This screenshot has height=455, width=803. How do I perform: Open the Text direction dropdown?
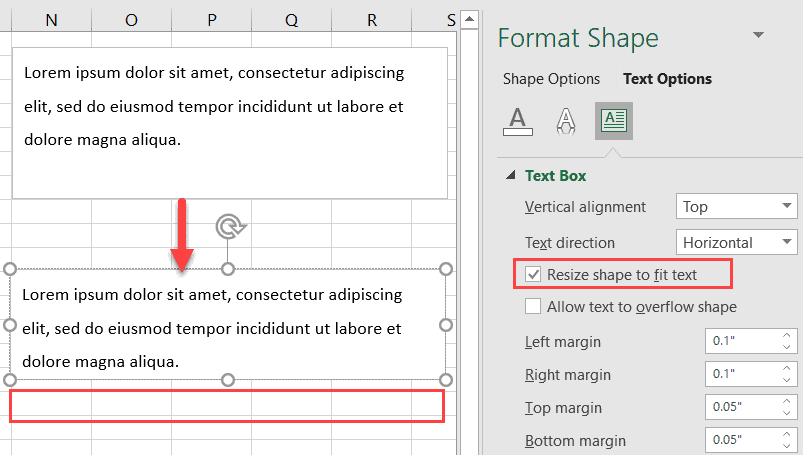point(736,242)
